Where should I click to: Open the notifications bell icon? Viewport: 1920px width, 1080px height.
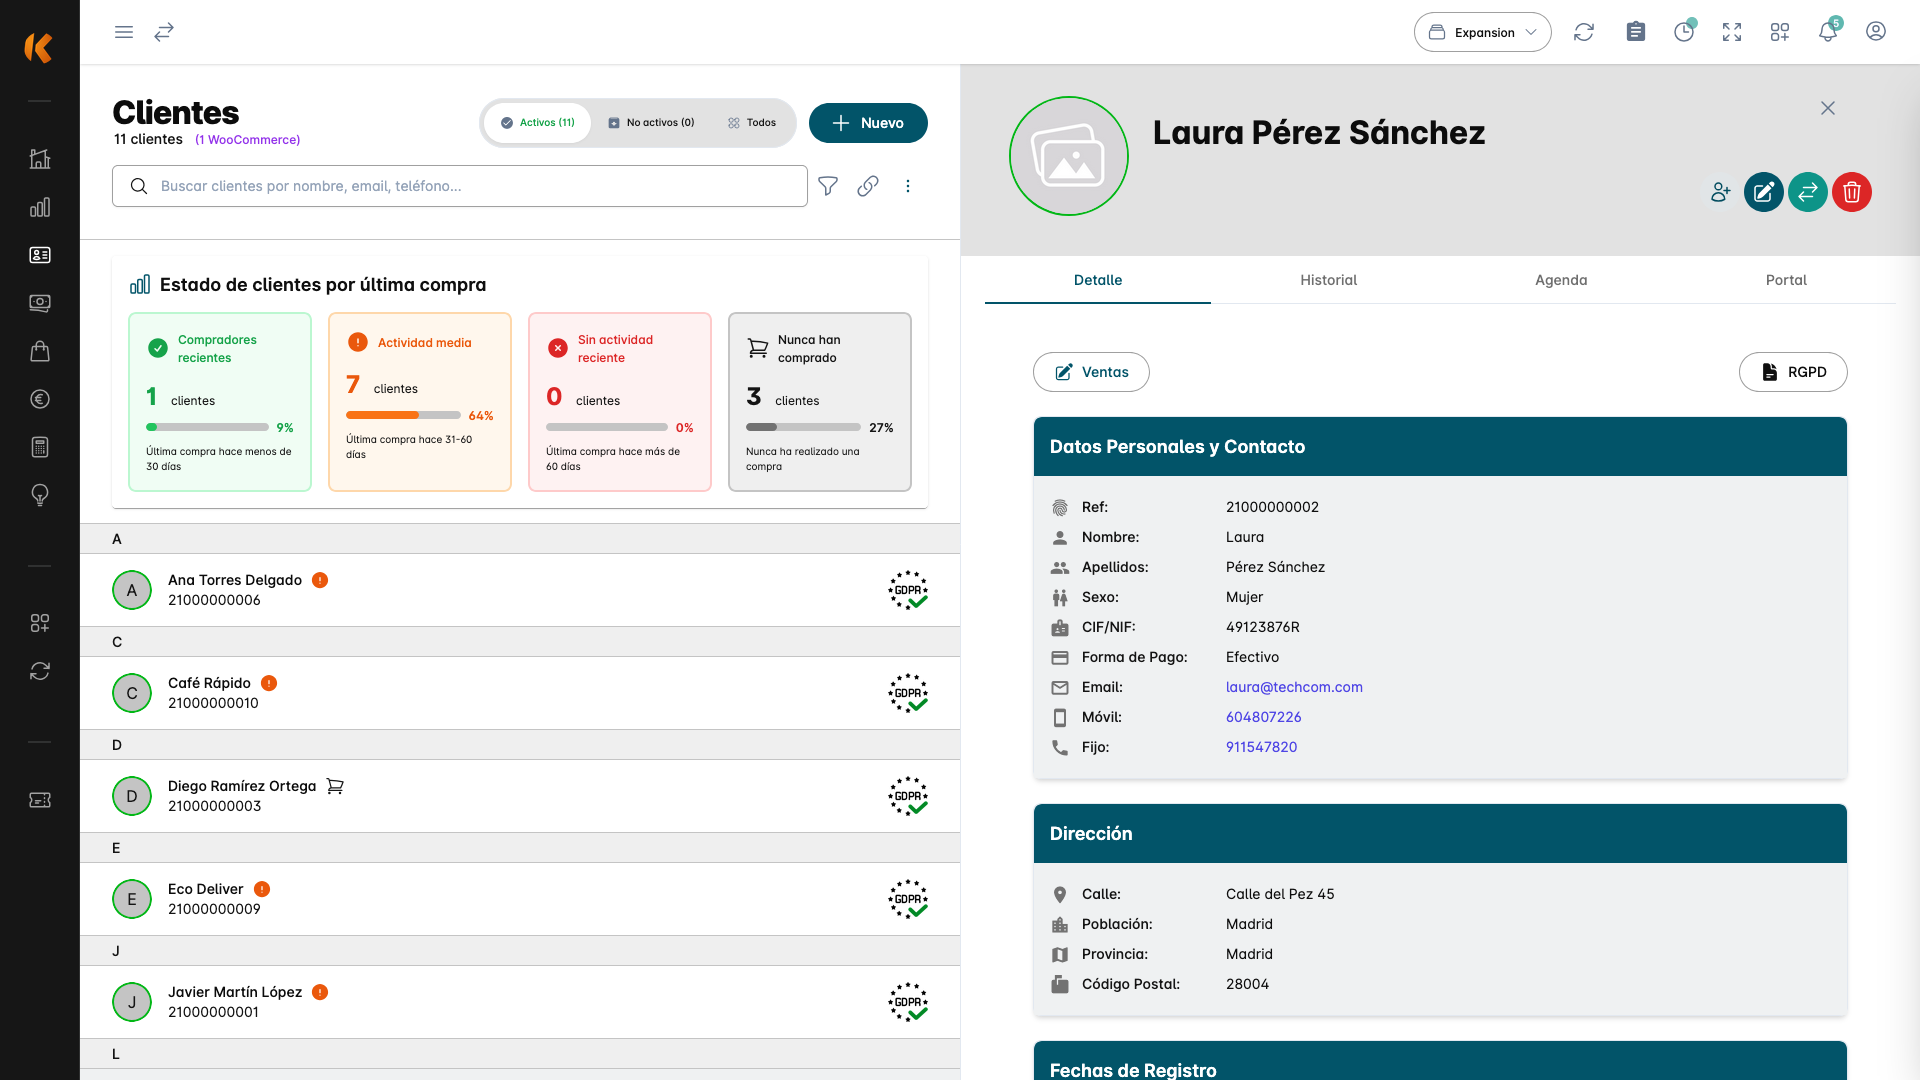coord(1828,32)
